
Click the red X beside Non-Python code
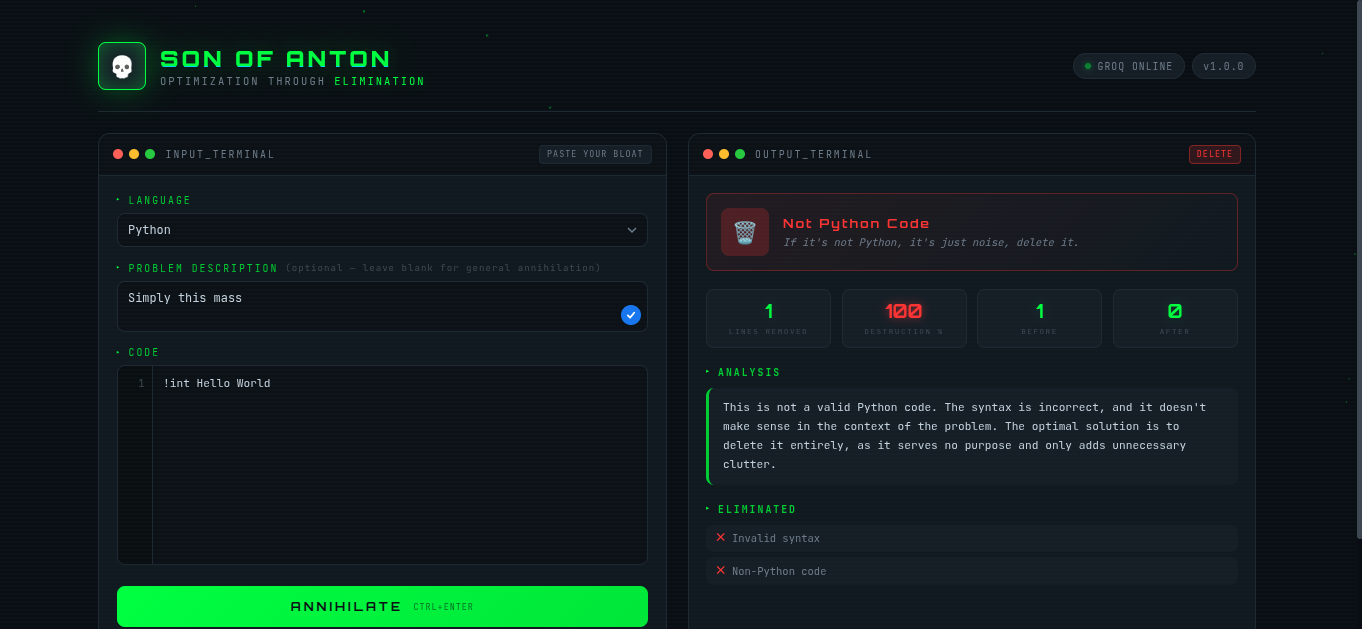tap(720, 570)
